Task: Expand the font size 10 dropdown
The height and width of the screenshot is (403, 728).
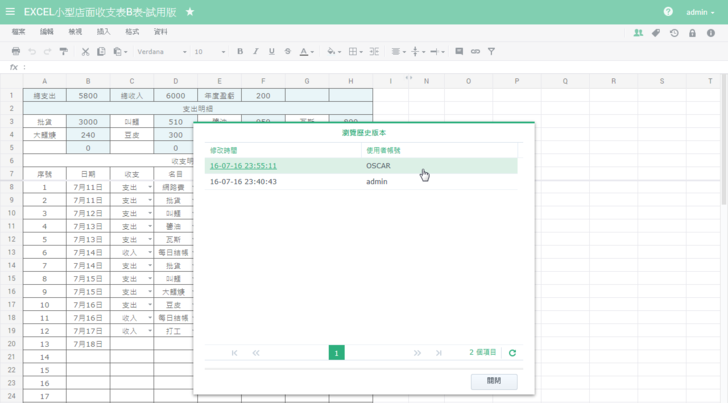Action: click(x=210, y=51)
